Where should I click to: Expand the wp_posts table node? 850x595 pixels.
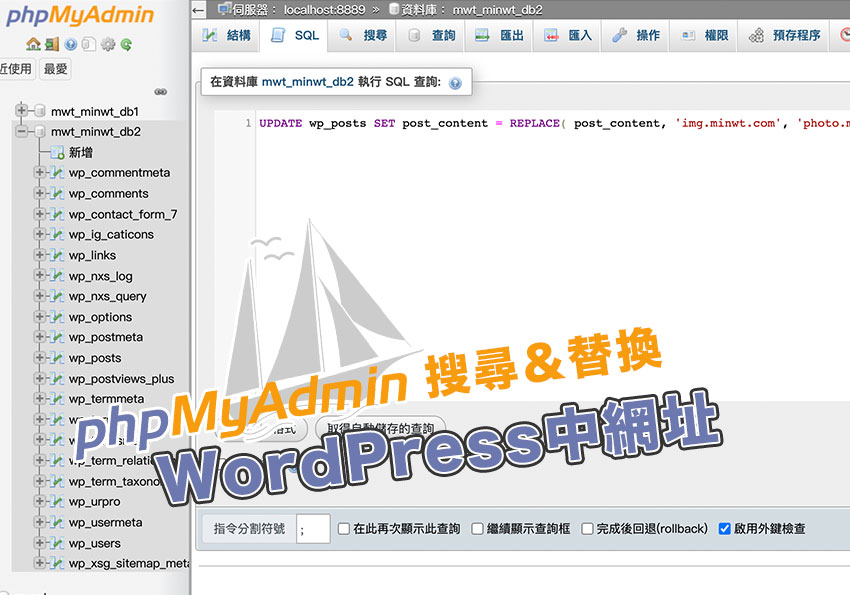(x=39, y=358)
